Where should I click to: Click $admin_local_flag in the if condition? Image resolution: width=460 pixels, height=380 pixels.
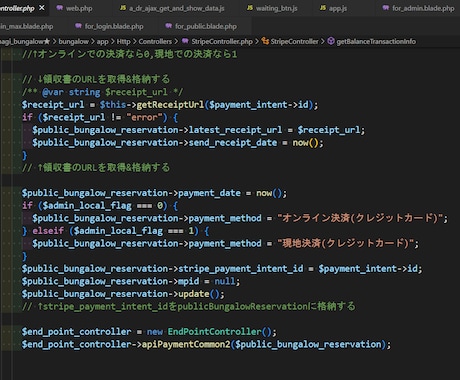pos(87,206)
